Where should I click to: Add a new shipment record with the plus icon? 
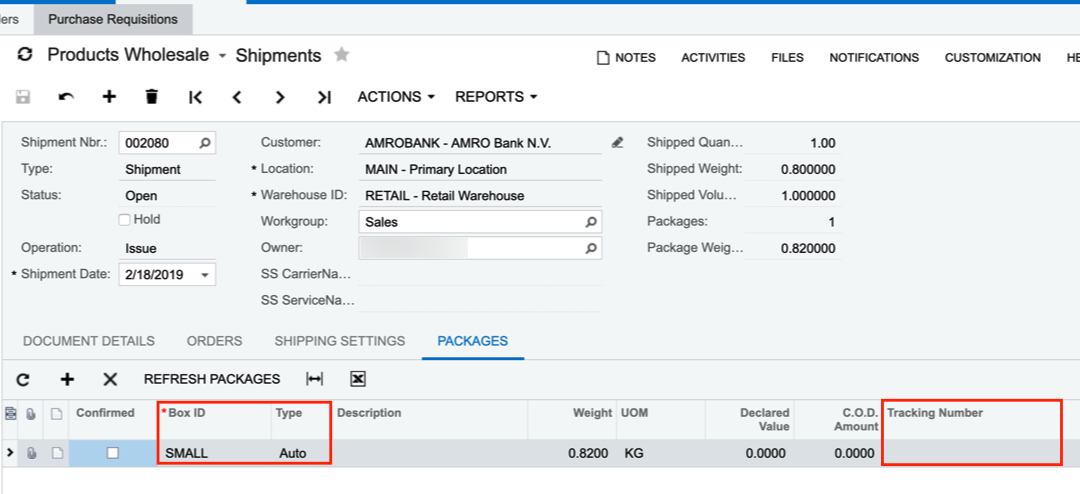pos(109,97)
